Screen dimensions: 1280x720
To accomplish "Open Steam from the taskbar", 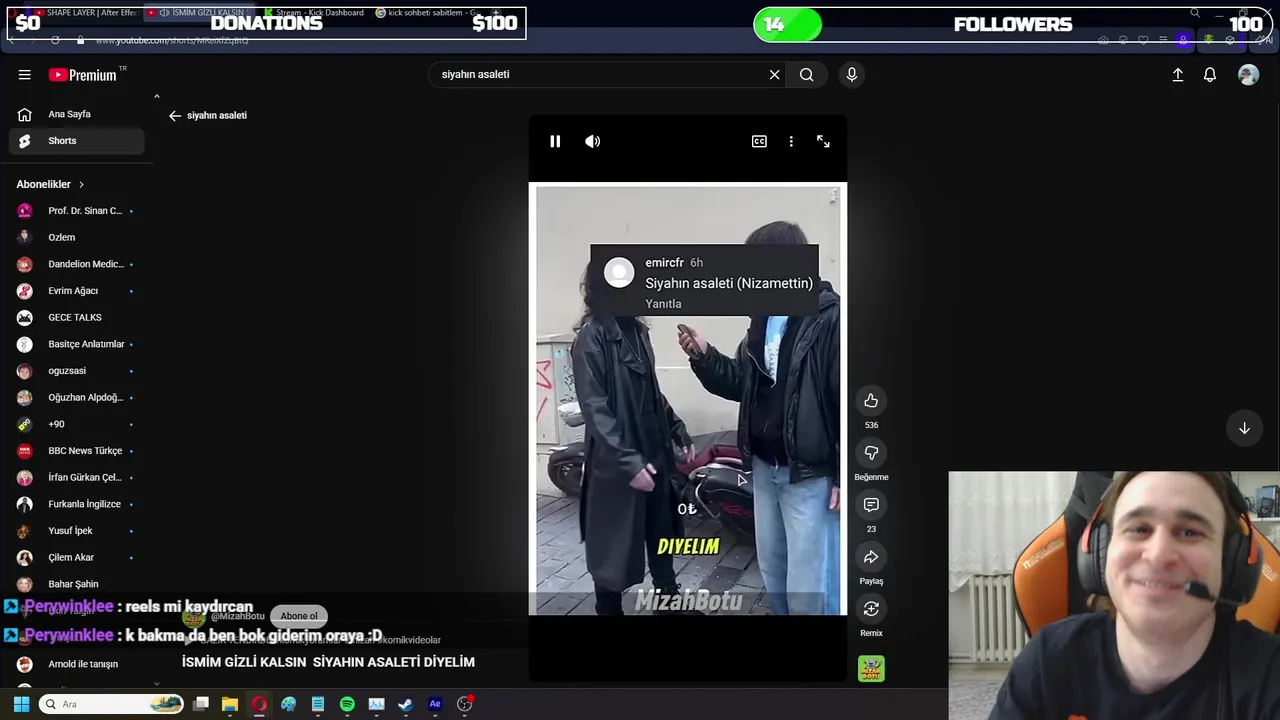I will pos(405,704).
